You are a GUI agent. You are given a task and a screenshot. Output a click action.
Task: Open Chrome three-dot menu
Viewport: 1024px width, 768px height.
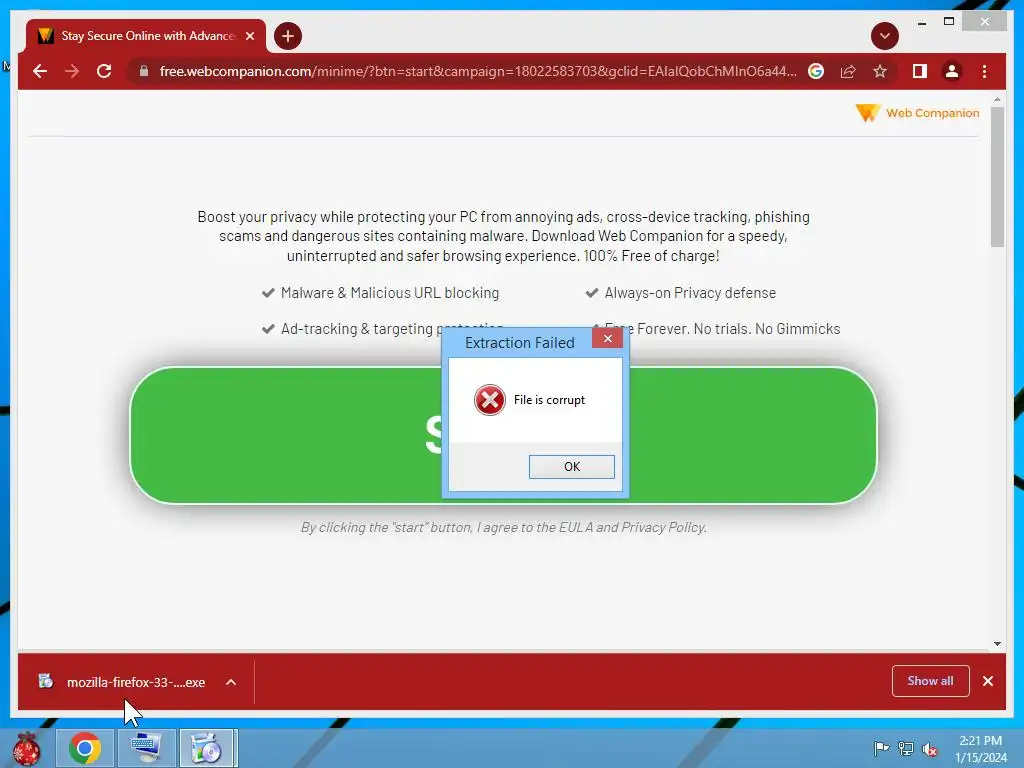[x=984, y=71]
